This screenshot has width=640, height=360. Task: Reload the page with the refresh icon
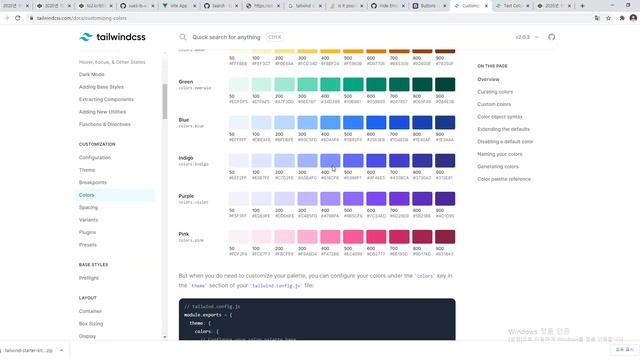tap(18, 18)
